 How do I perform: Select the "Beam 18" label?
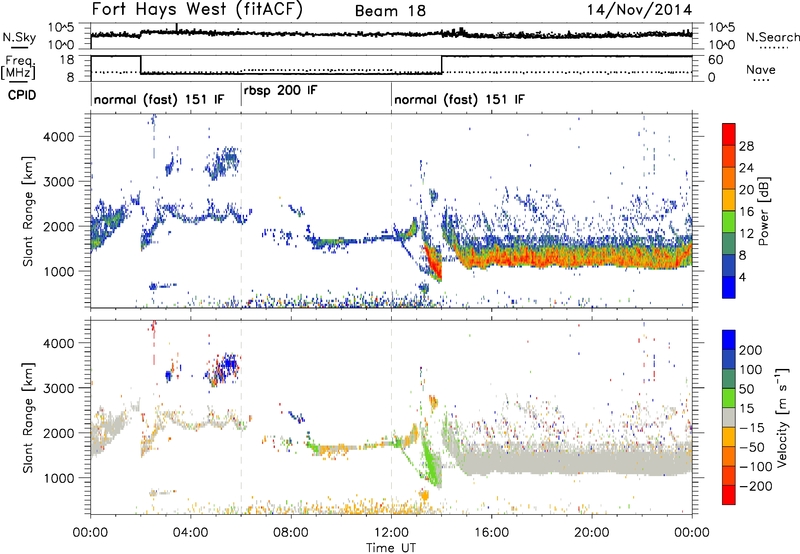pyautogui.click(x=390, y=11)
